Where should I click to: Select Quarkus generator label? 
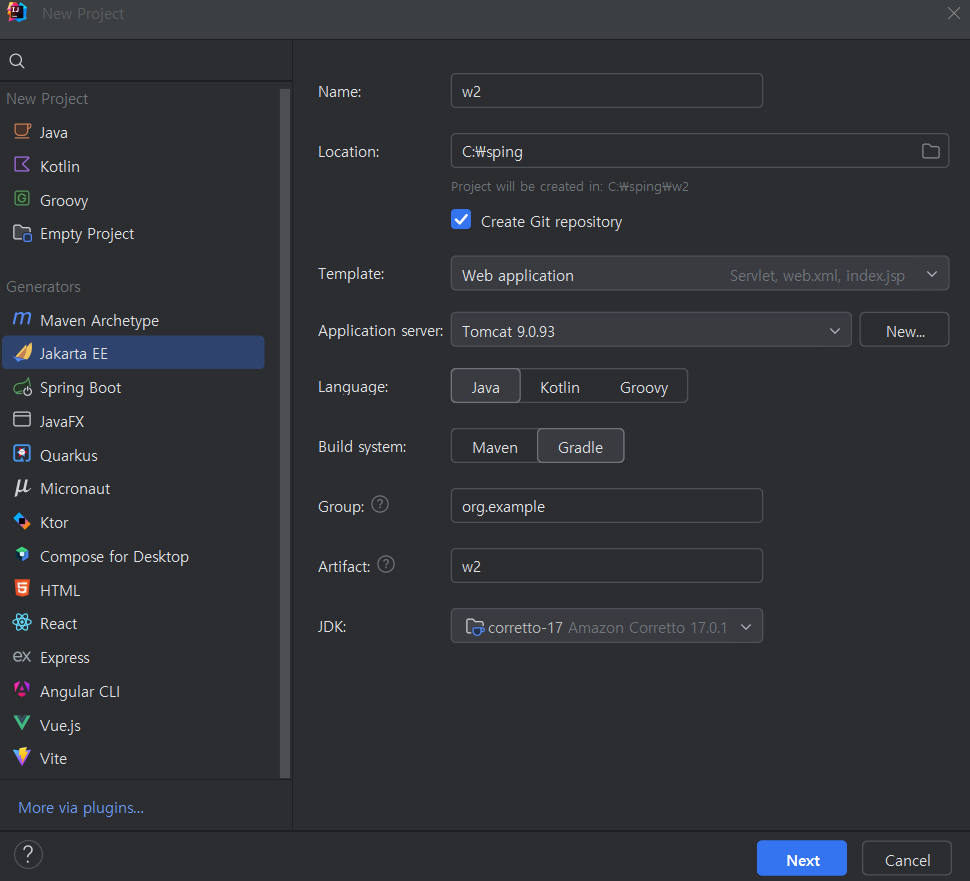(x=69, y=455)
